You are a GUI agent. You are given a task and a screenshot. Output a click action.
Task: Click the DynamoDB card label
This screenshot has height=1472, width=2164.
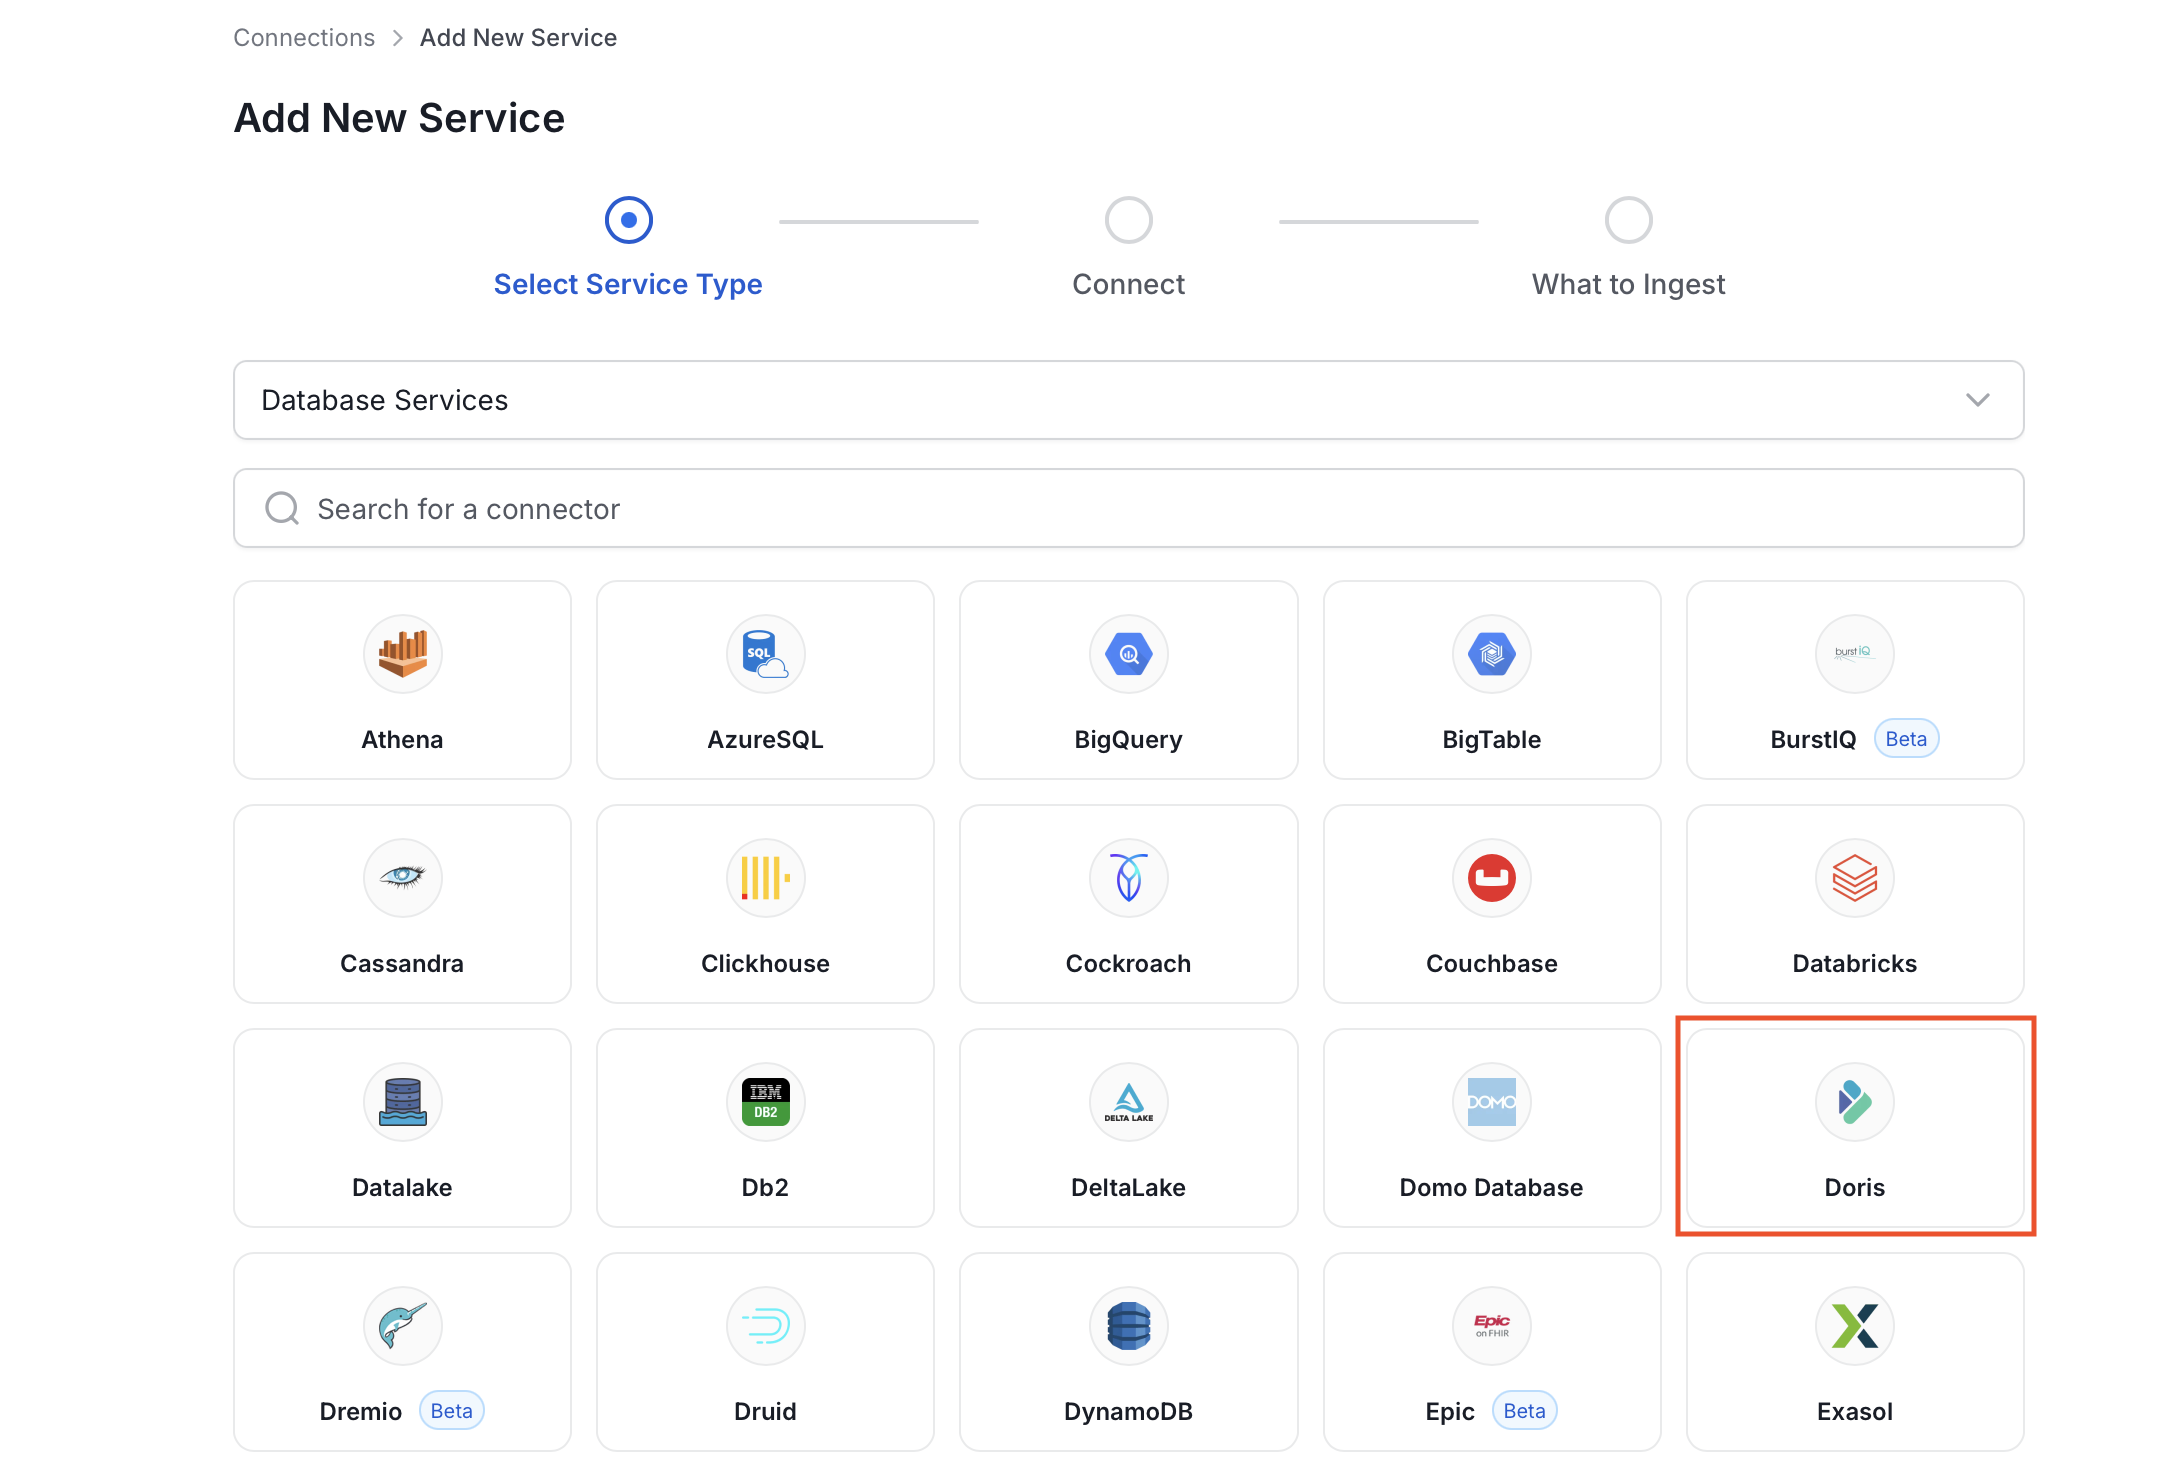pyautogui.click(x=1129, y=1411)
